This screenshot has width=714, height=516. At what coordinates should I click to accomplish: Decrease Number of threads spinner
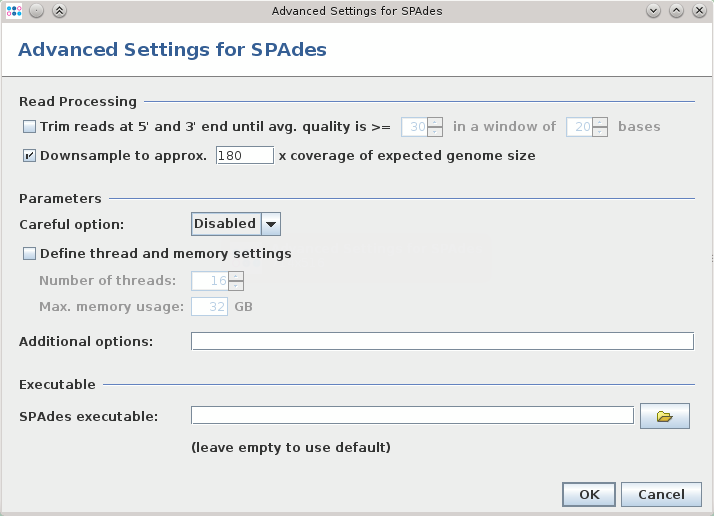235,286
